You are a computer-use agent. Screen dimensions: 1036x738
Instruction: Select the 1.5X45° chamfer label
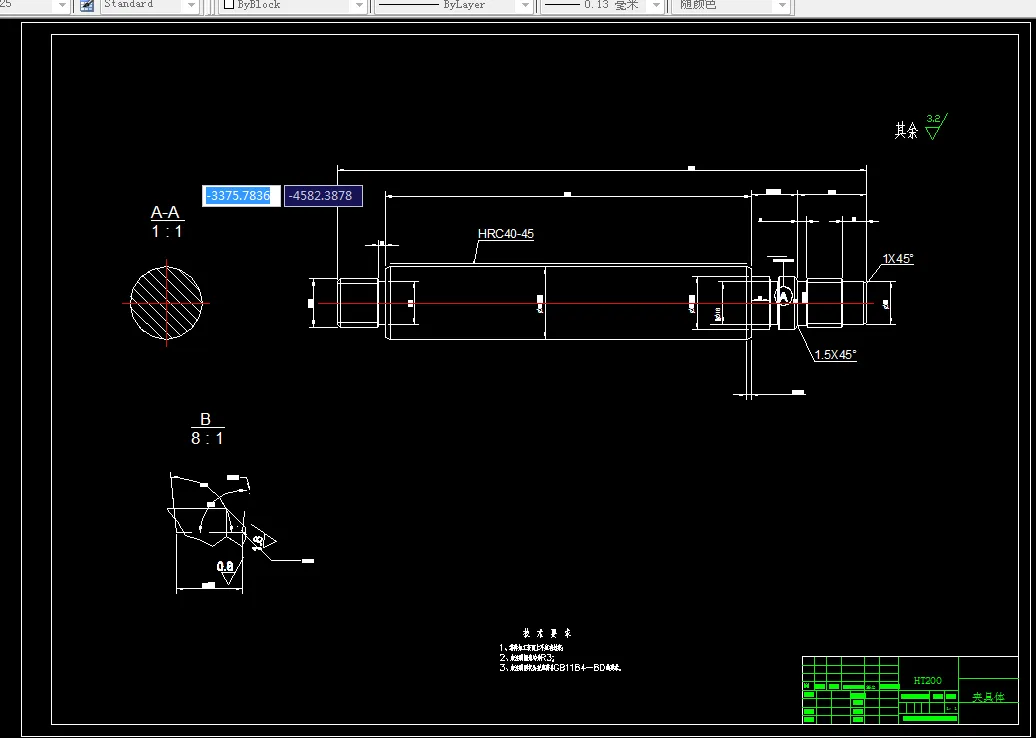835,355
